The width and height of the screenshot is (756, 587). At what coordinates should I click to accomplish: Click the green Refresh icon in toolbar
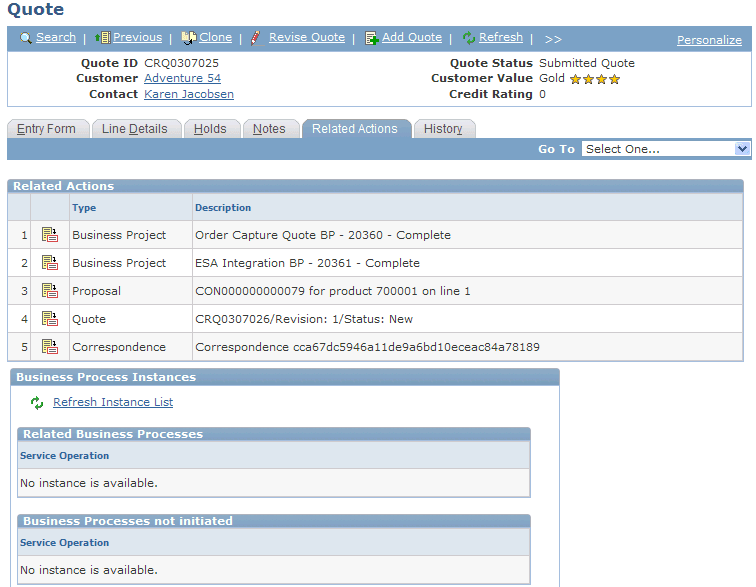(469, 38)
